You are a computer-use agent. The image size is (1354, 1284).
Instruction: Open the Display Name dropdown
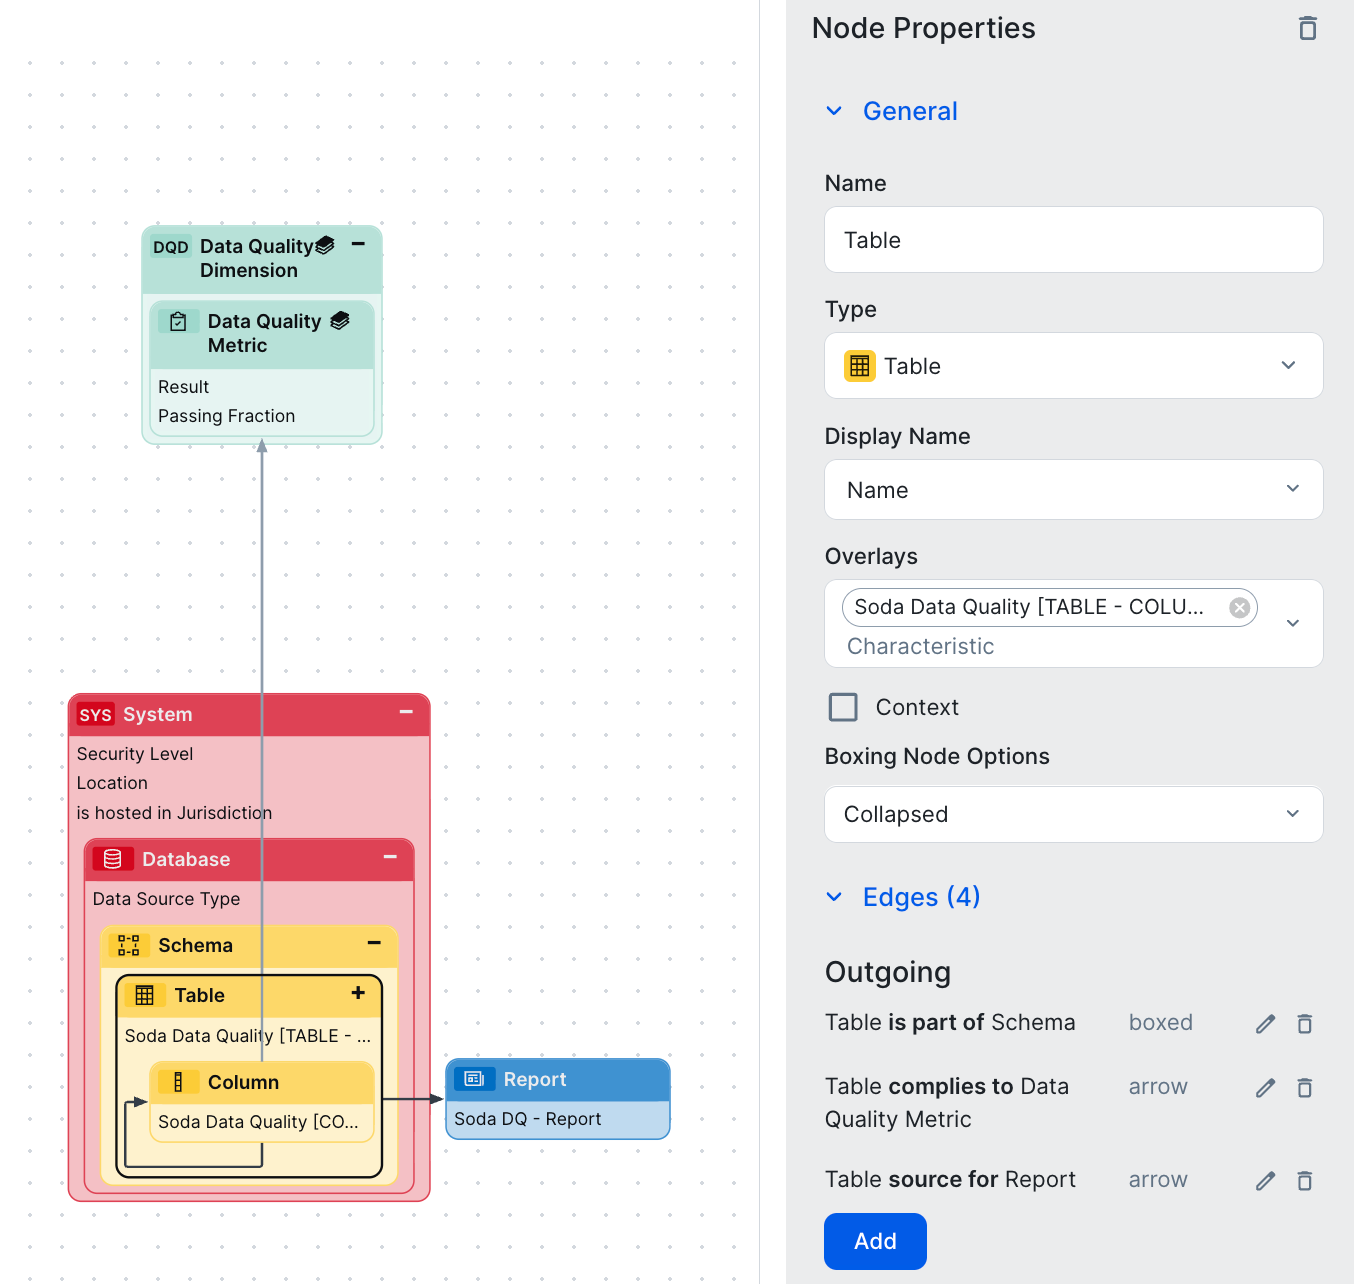pos(1073,490)
